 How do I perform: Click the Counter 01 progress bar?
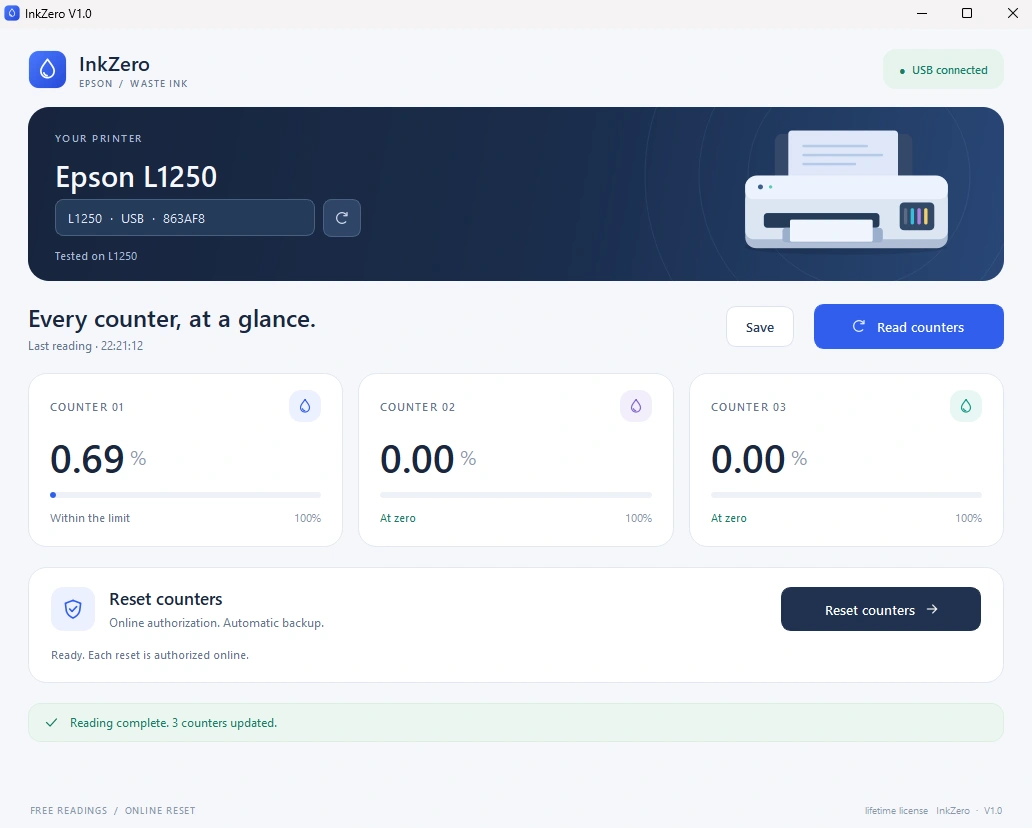(x=186, y=495)
